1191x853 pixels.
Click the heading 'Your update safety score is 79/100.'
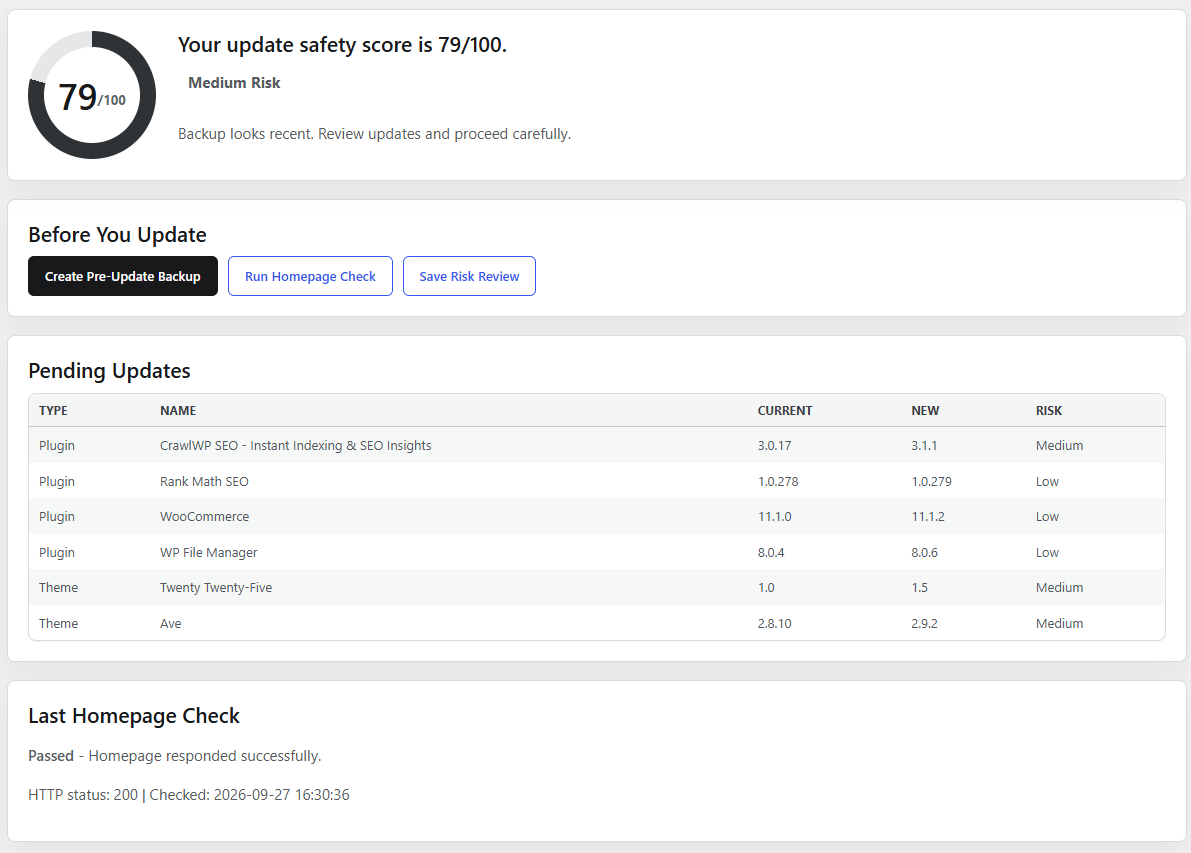343,45
